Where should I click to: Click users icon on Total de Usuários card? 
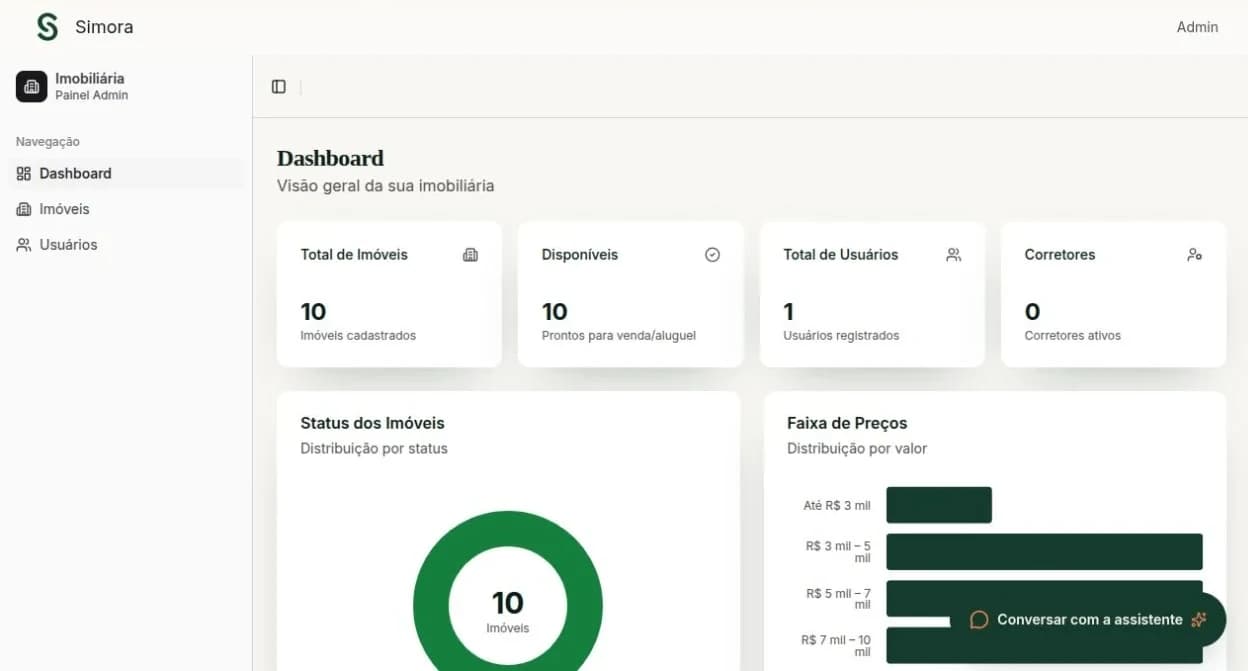954,255
